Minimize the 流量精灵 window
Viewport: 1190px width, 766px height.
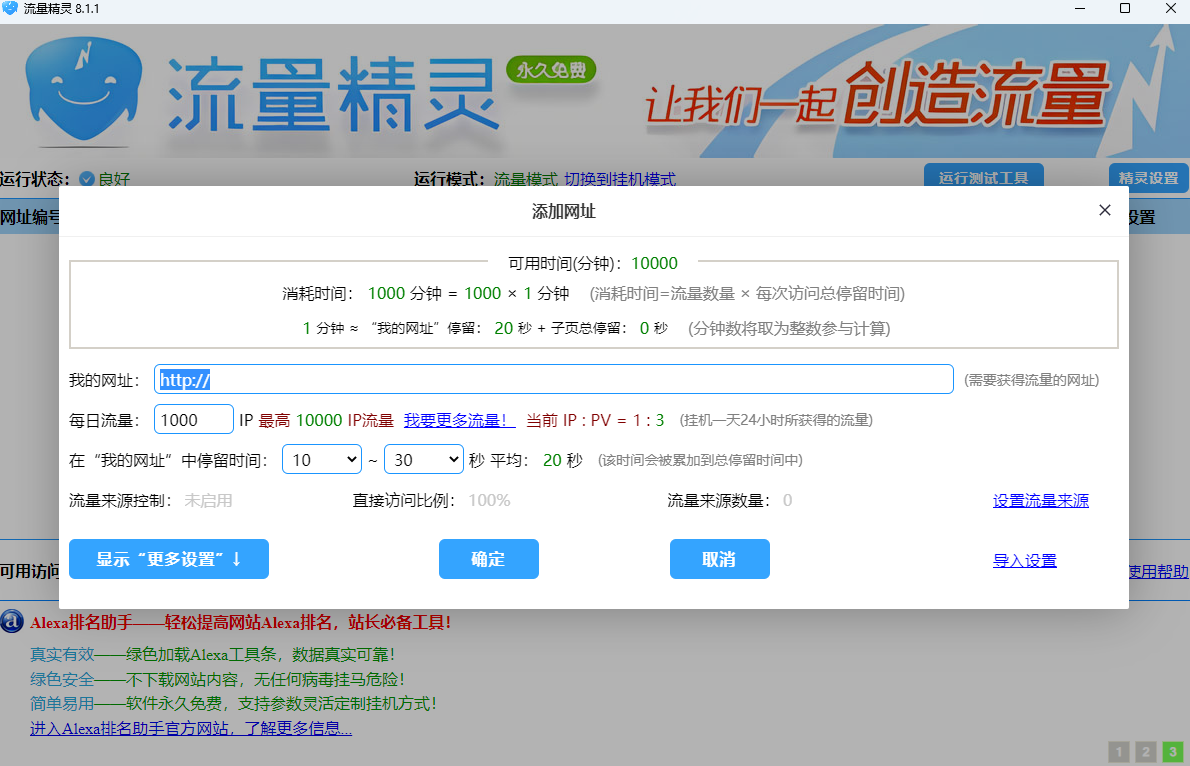tap(1080, 8)
